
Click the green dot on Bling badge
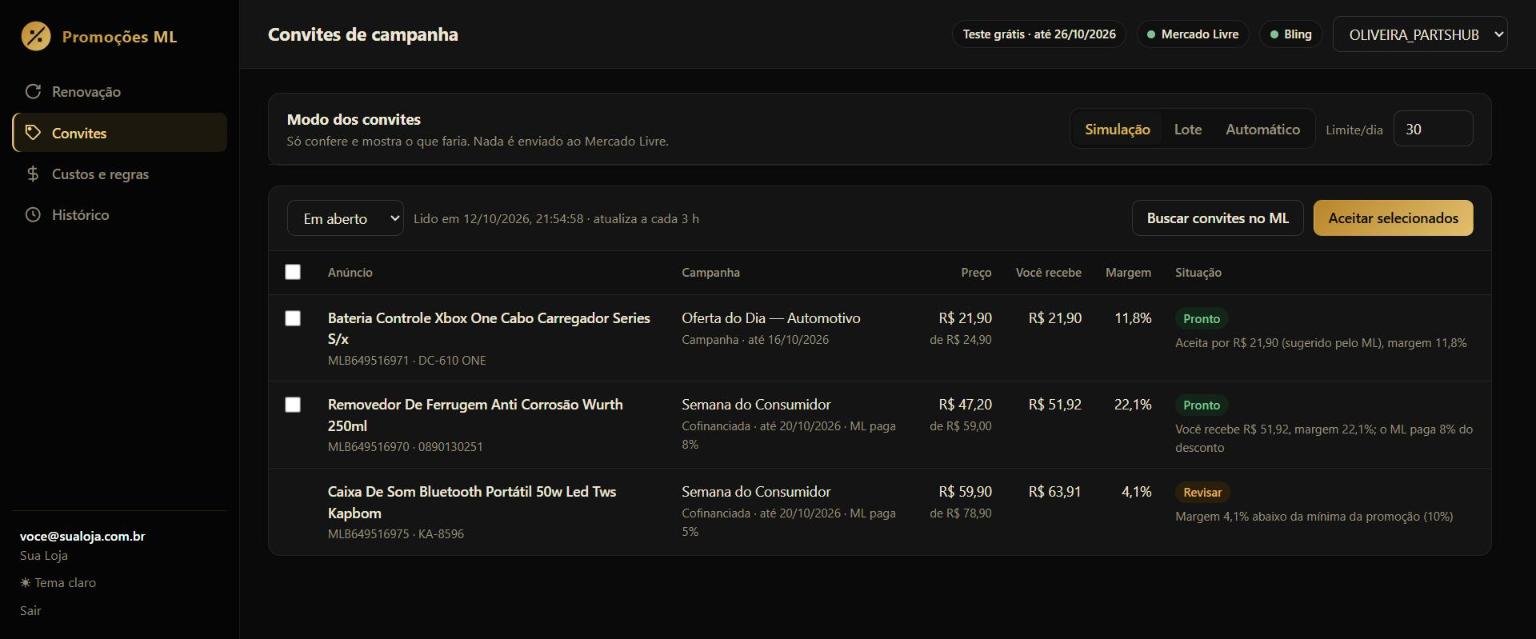click(1274, 34)
